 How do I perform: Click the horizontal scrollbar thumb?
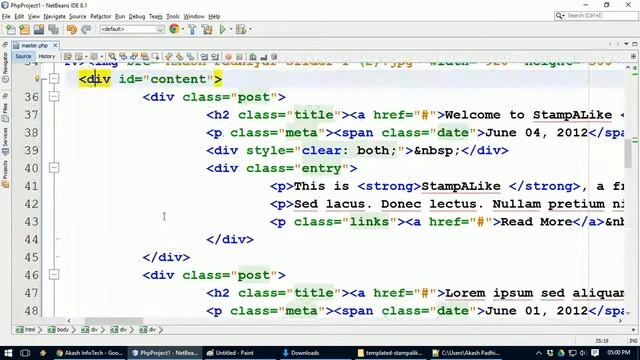114,321
